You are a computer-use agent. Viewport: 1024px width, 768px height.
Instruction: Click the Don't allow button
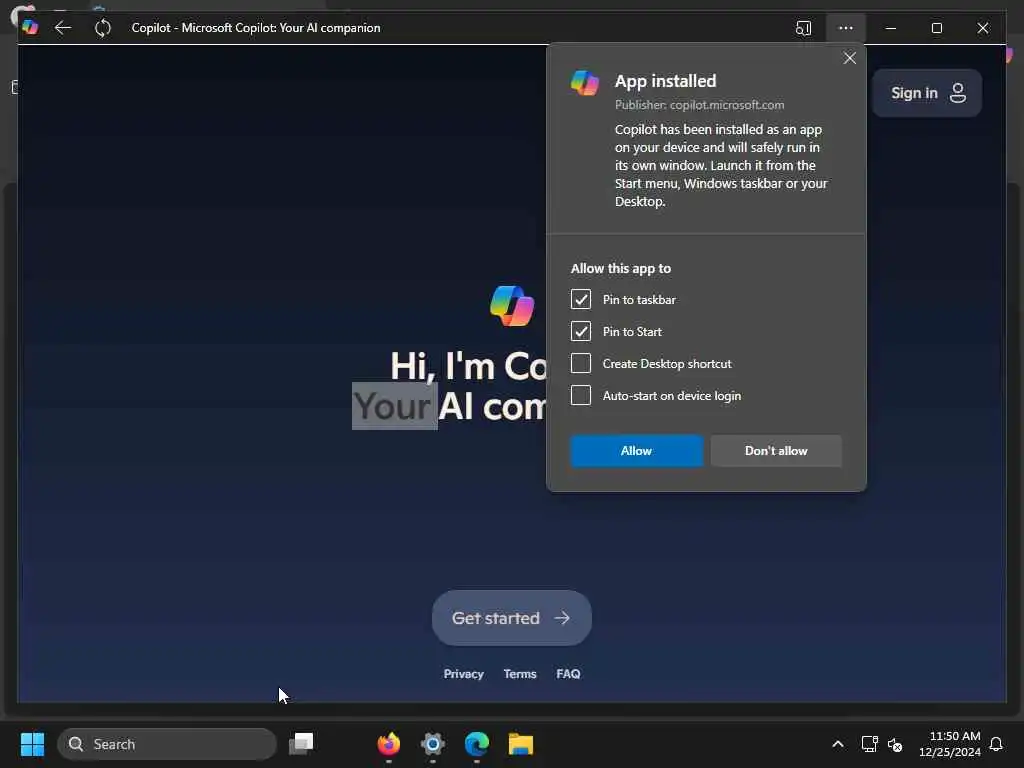776,451
